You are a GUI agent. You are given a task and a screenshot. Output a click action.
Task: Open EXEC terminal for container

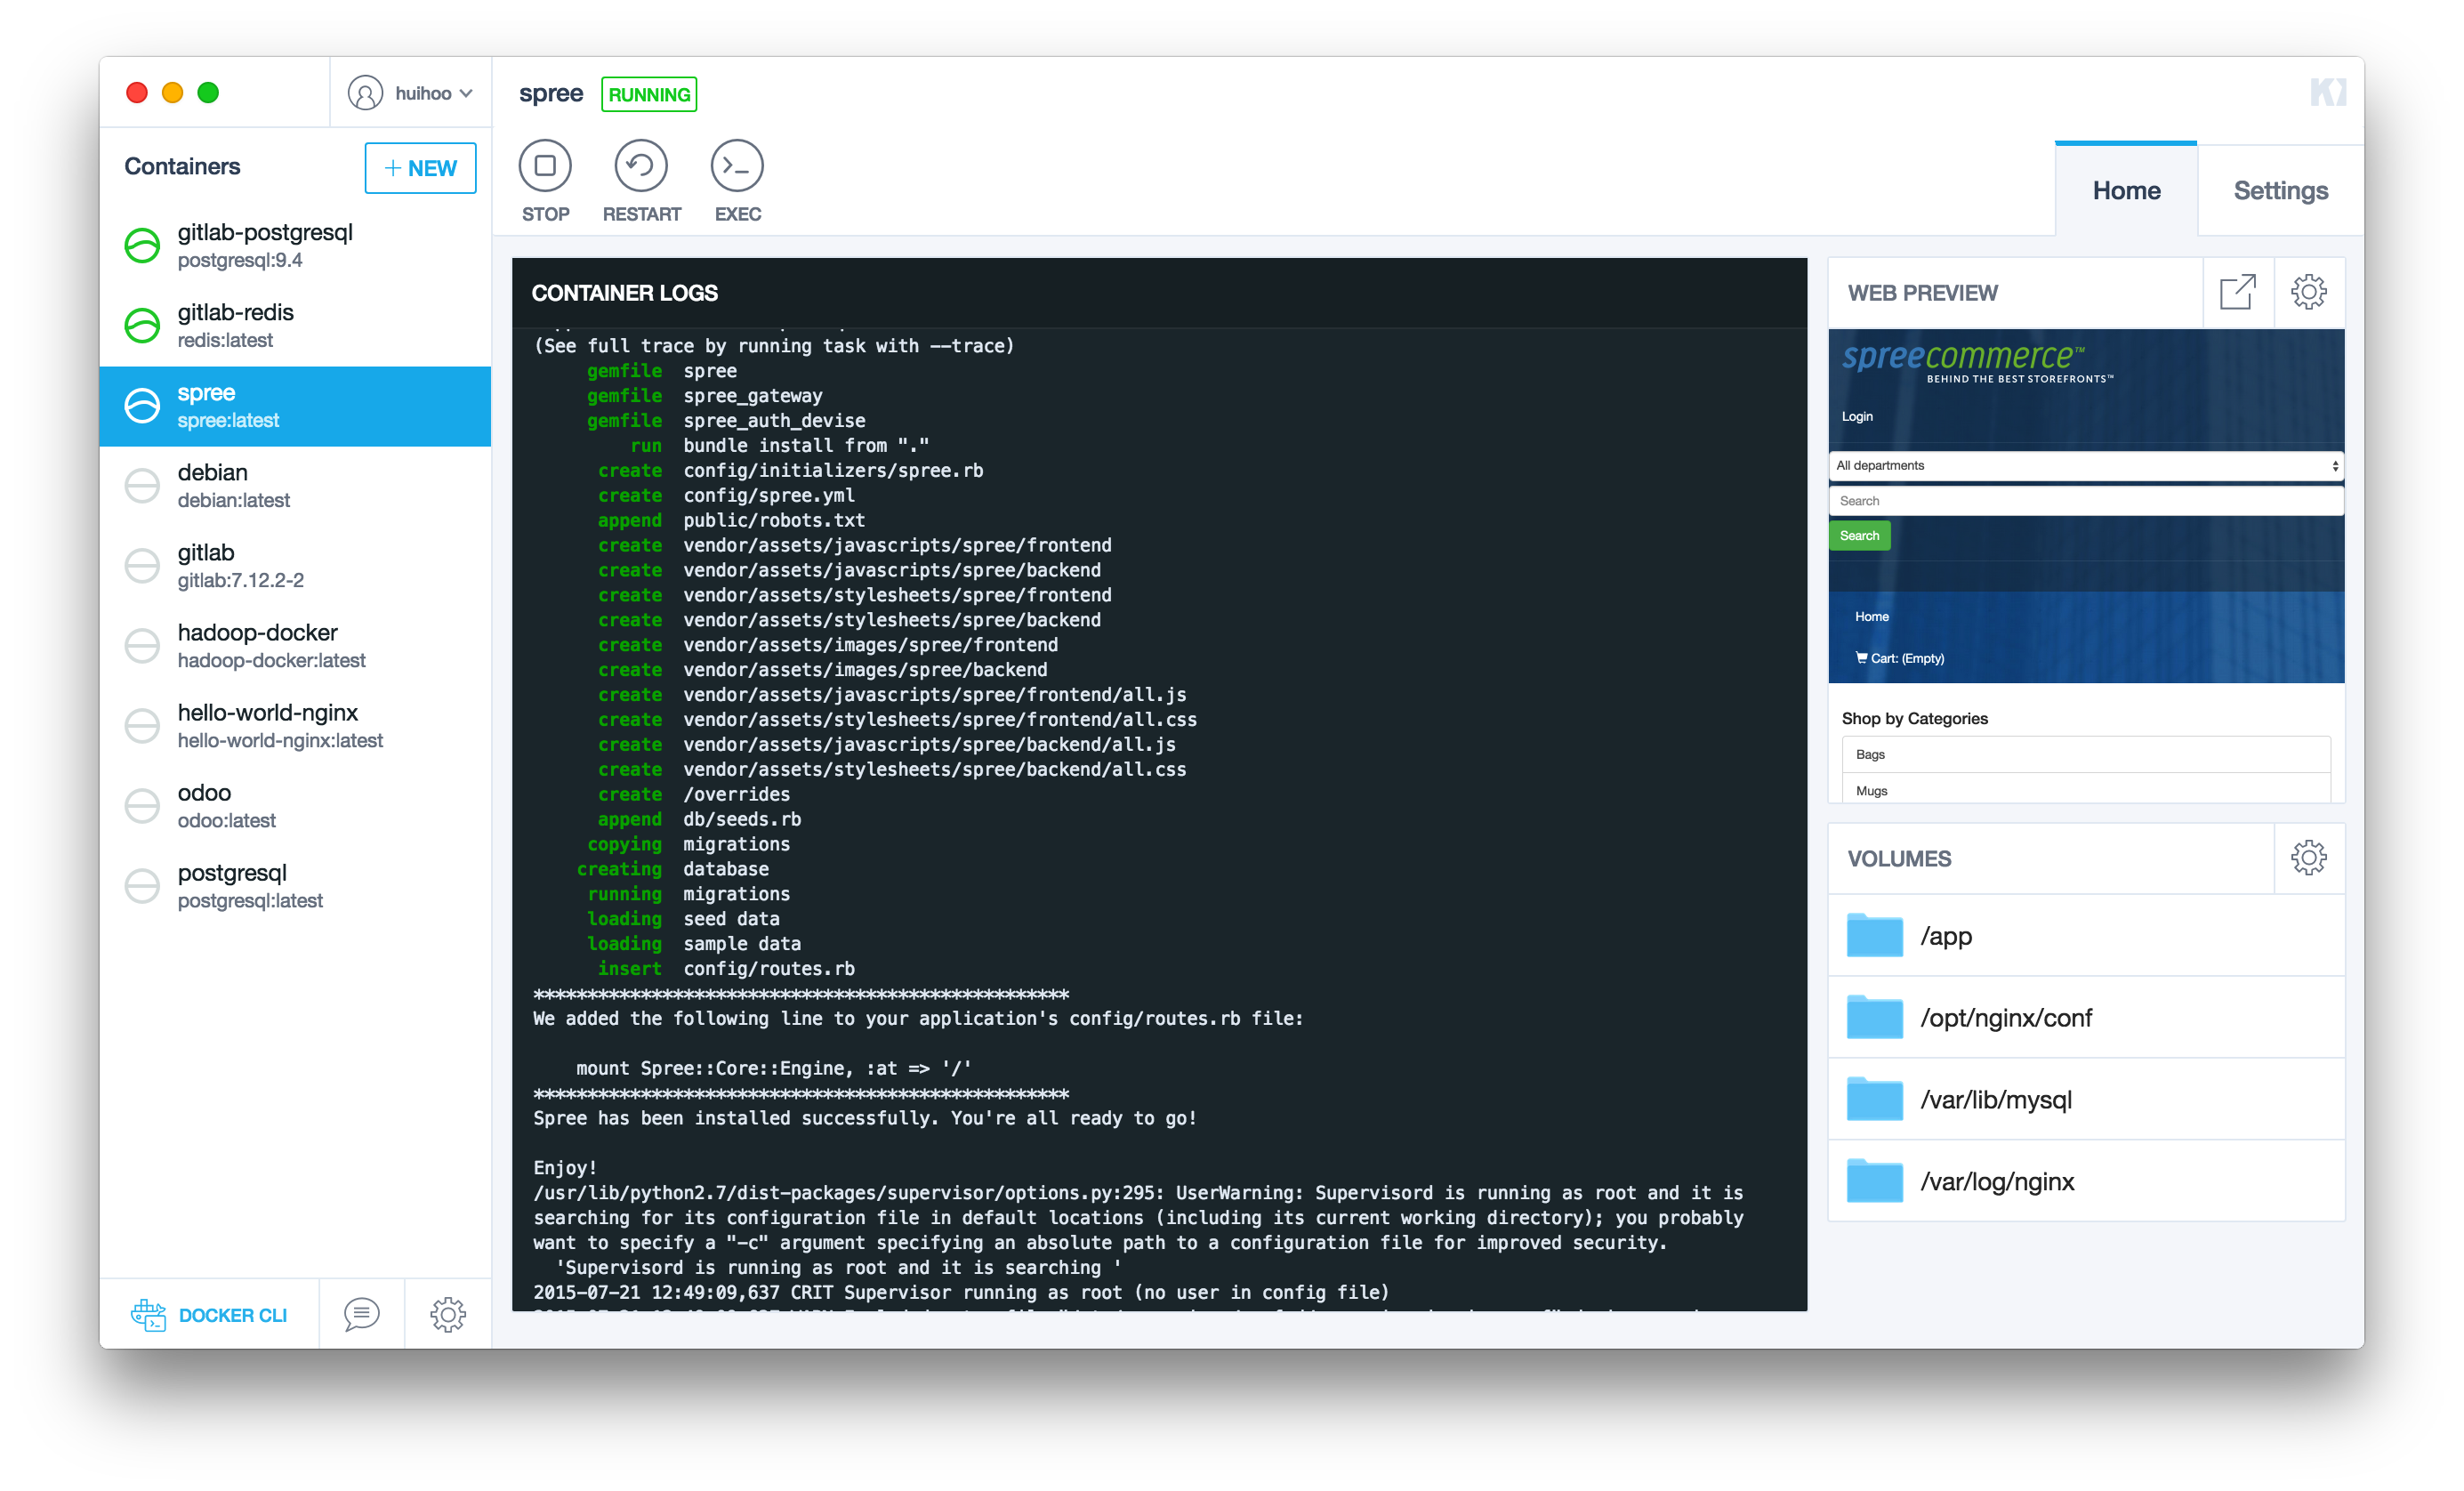click(737, 166)
